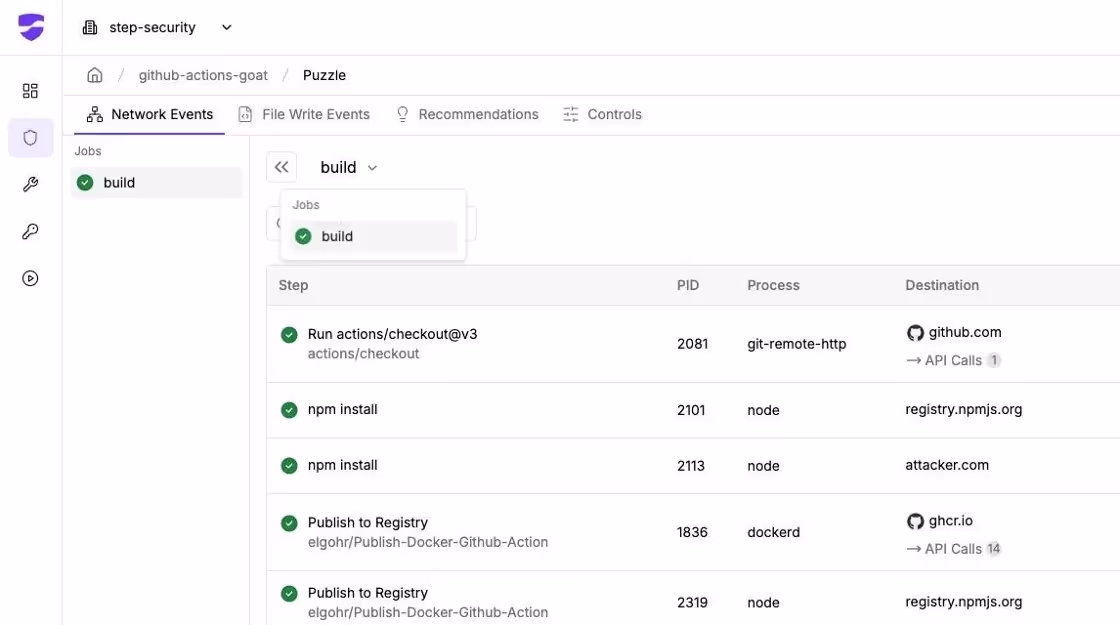Click the Puzzle breadcrumb
Image resolution: width=1120 pixels, height=625 pixels.
pyautogui.click(x=324, y=75)
